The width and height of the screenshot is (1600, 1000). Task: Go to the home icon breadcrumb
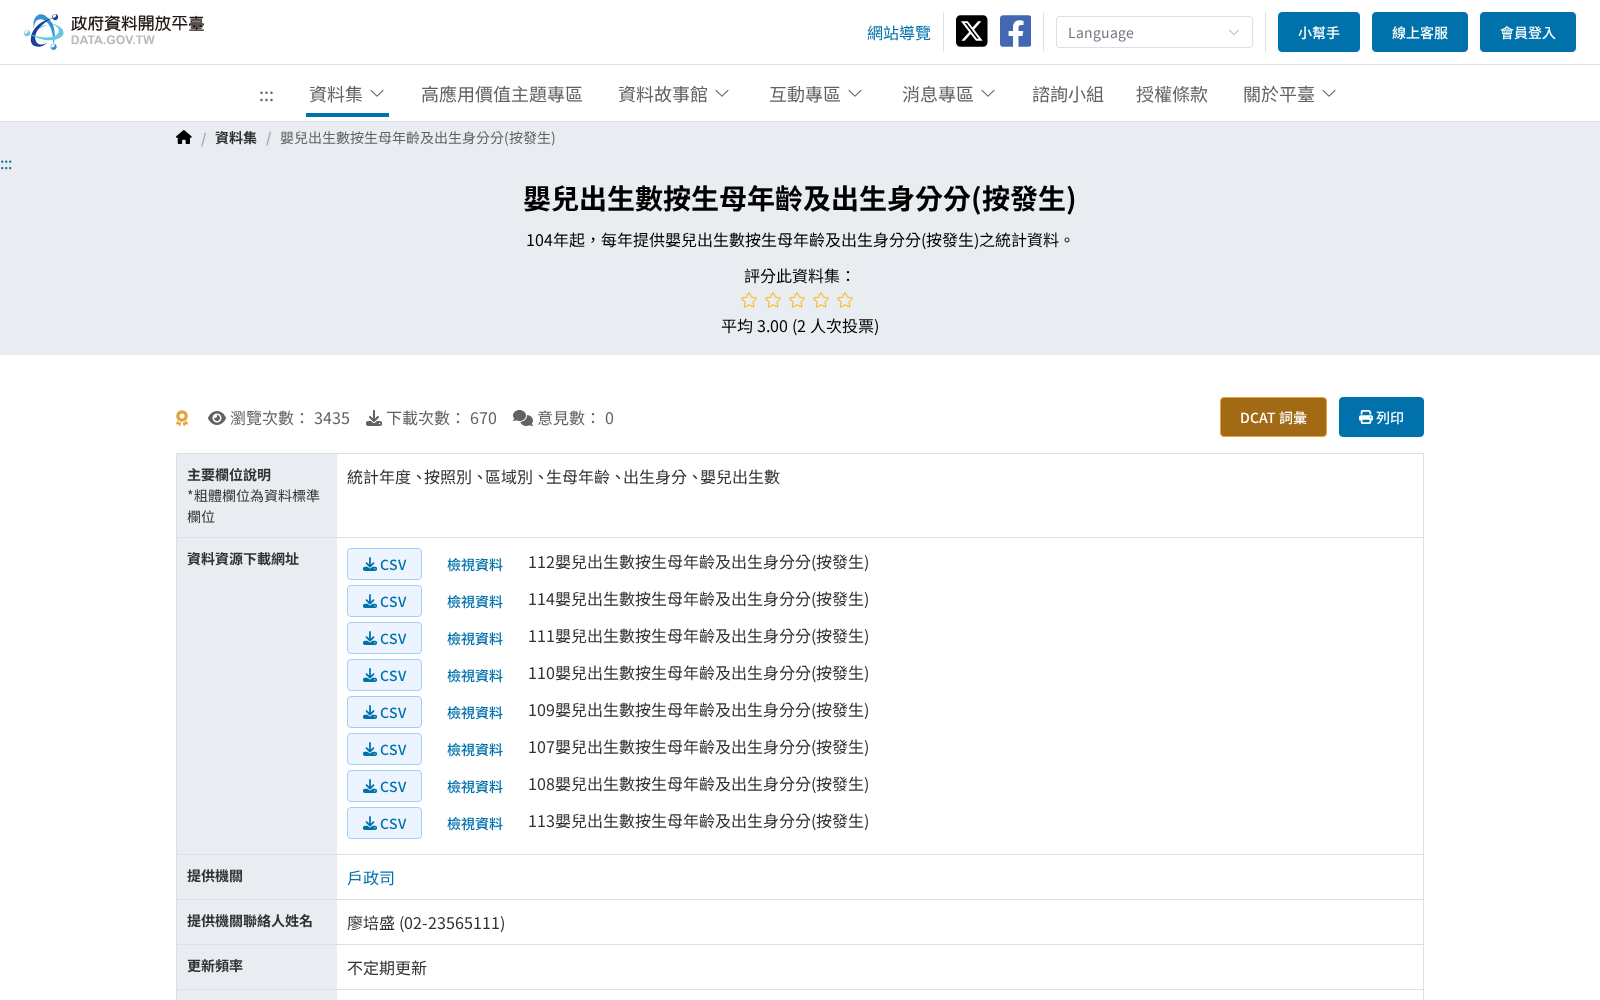pos(184,138)
